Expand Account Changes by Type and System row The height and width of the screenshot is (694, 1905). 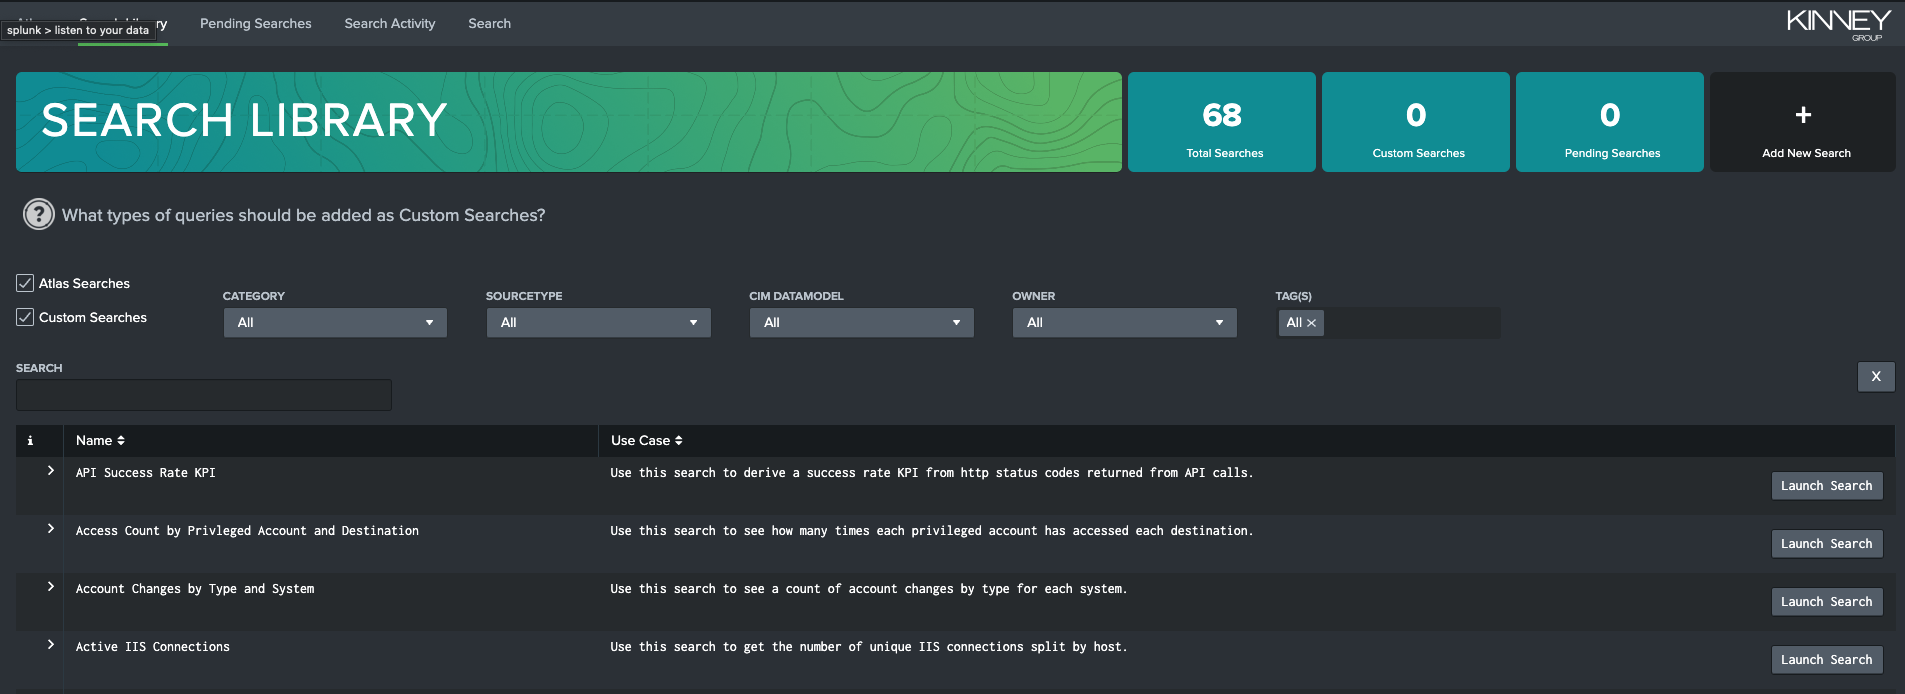click(x=51, y=587)
